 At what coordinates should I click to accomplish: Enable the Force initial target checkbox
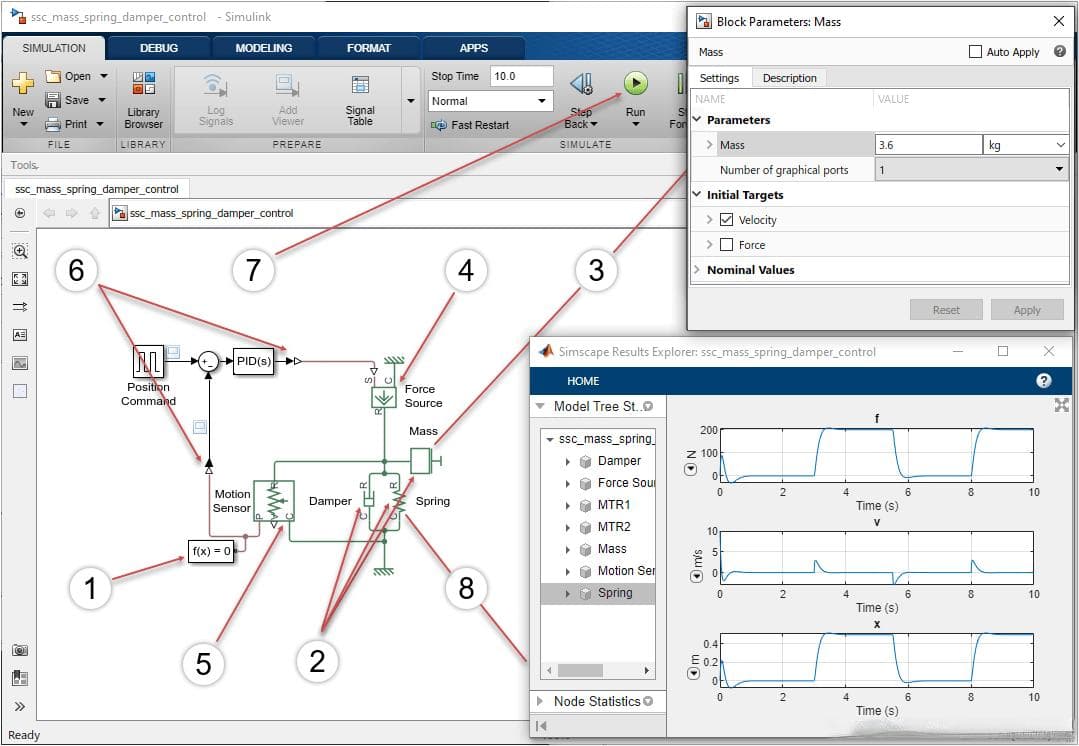tap(726, 244)
